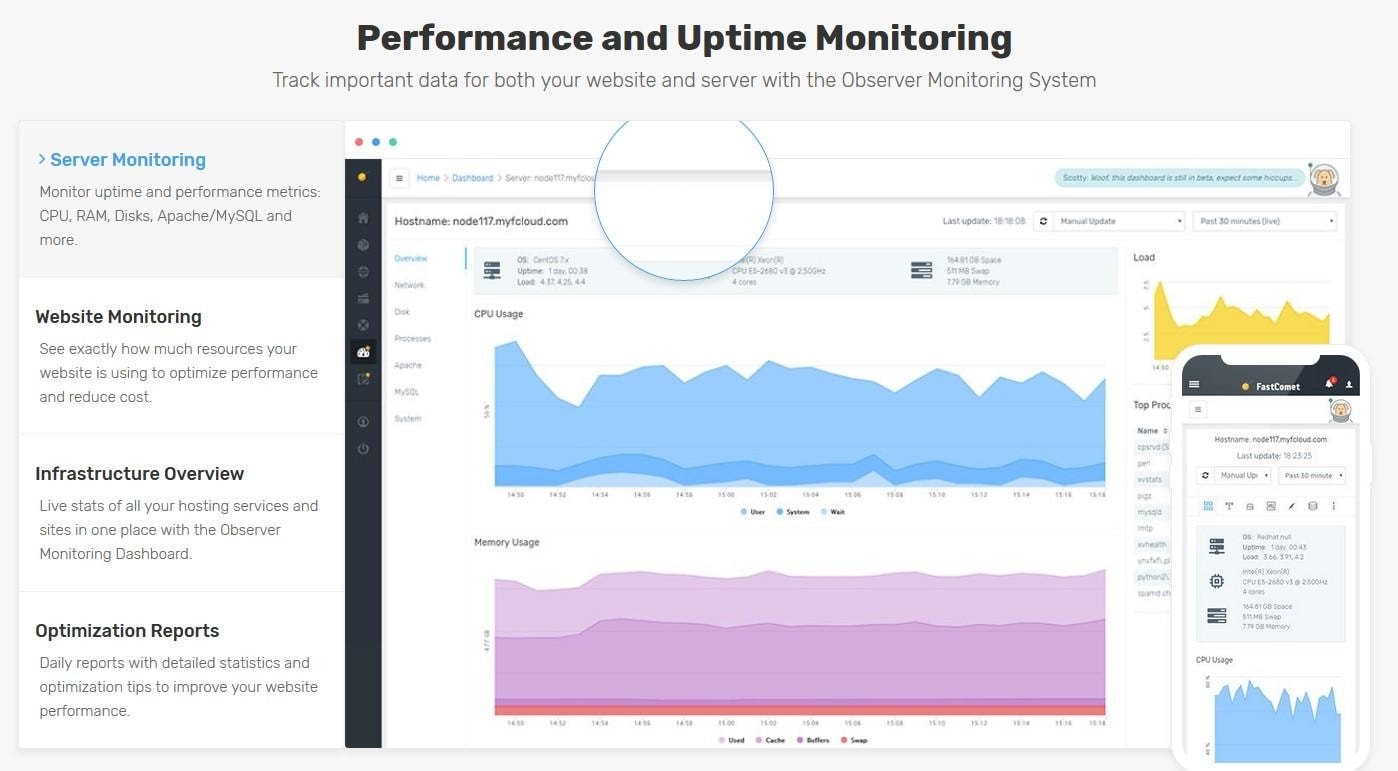Screen dimensions: 1398x771
Task: Select the Overview tab
Action: tap(410, 259)
